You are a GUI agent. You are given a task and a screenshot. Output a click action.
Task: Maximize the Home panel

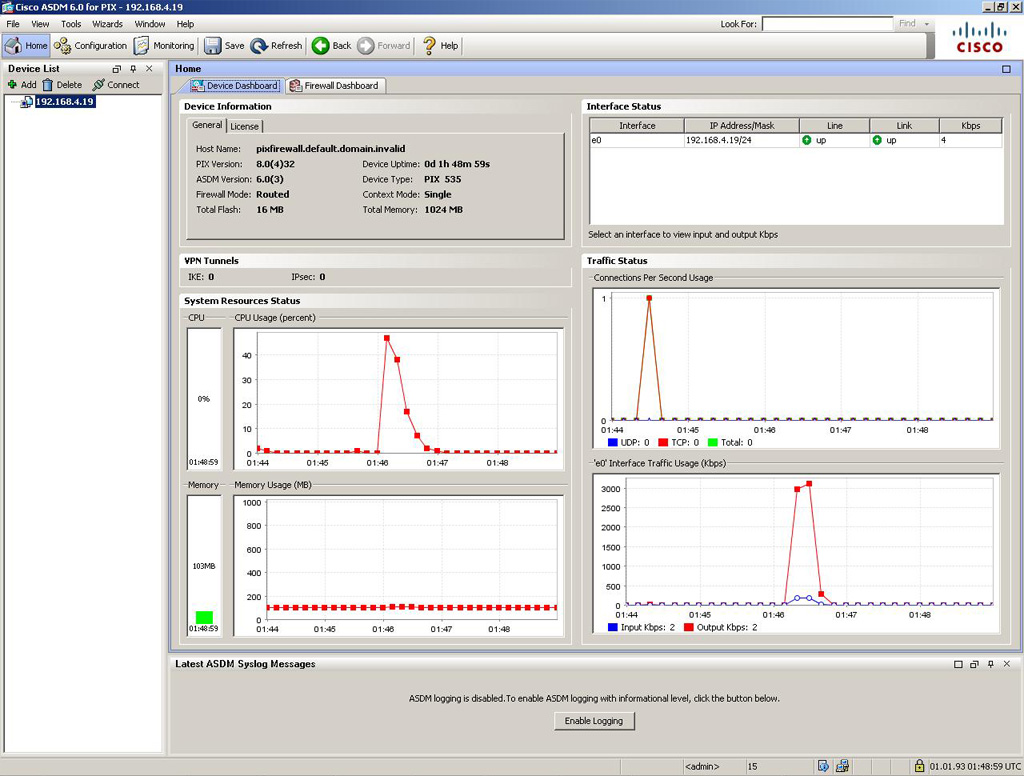tap(1006, 69)
